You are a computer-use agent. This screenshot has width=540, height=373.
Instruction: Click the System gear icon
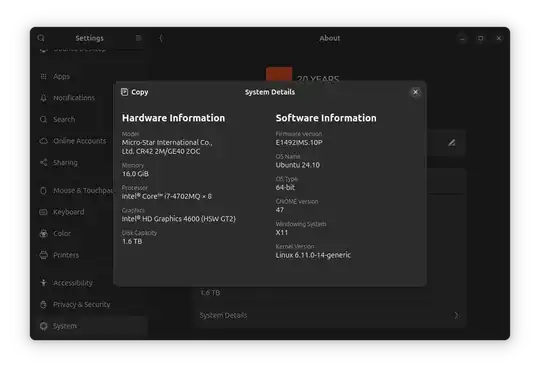(x=43, y=326)
